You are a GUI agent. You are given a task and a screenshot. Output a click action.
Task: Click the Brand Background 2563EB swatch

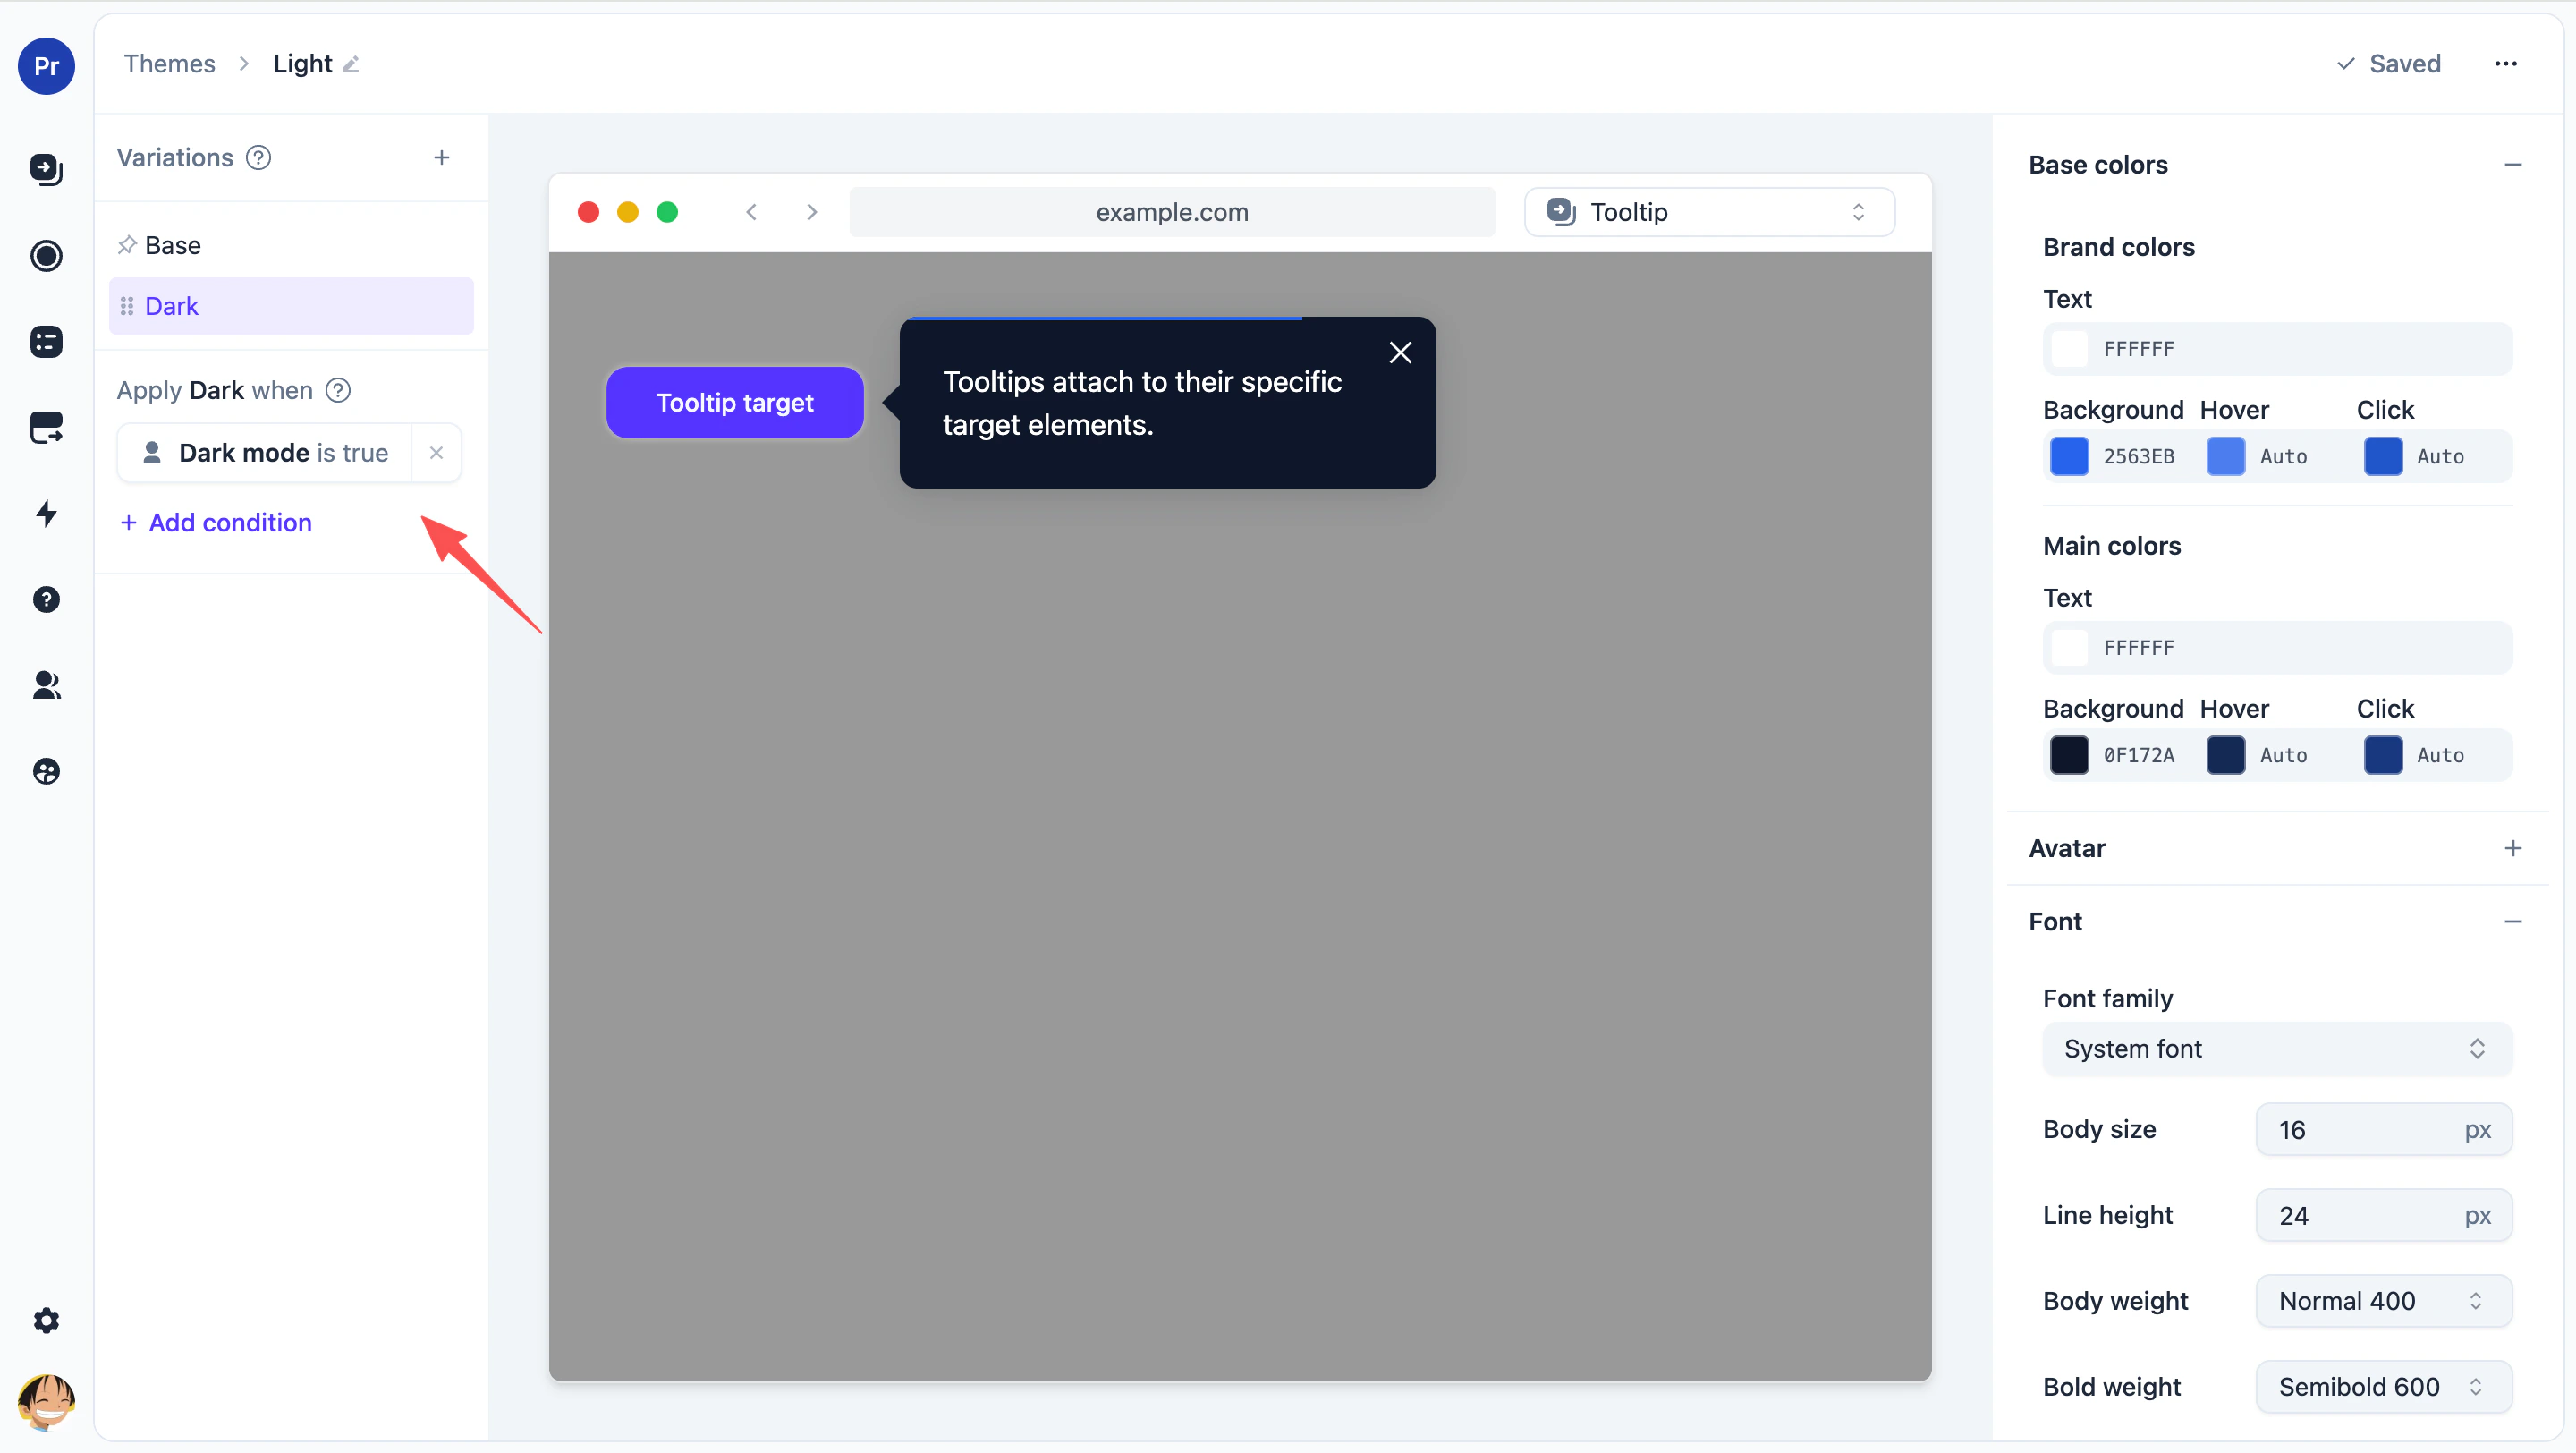click(2069, 456)
